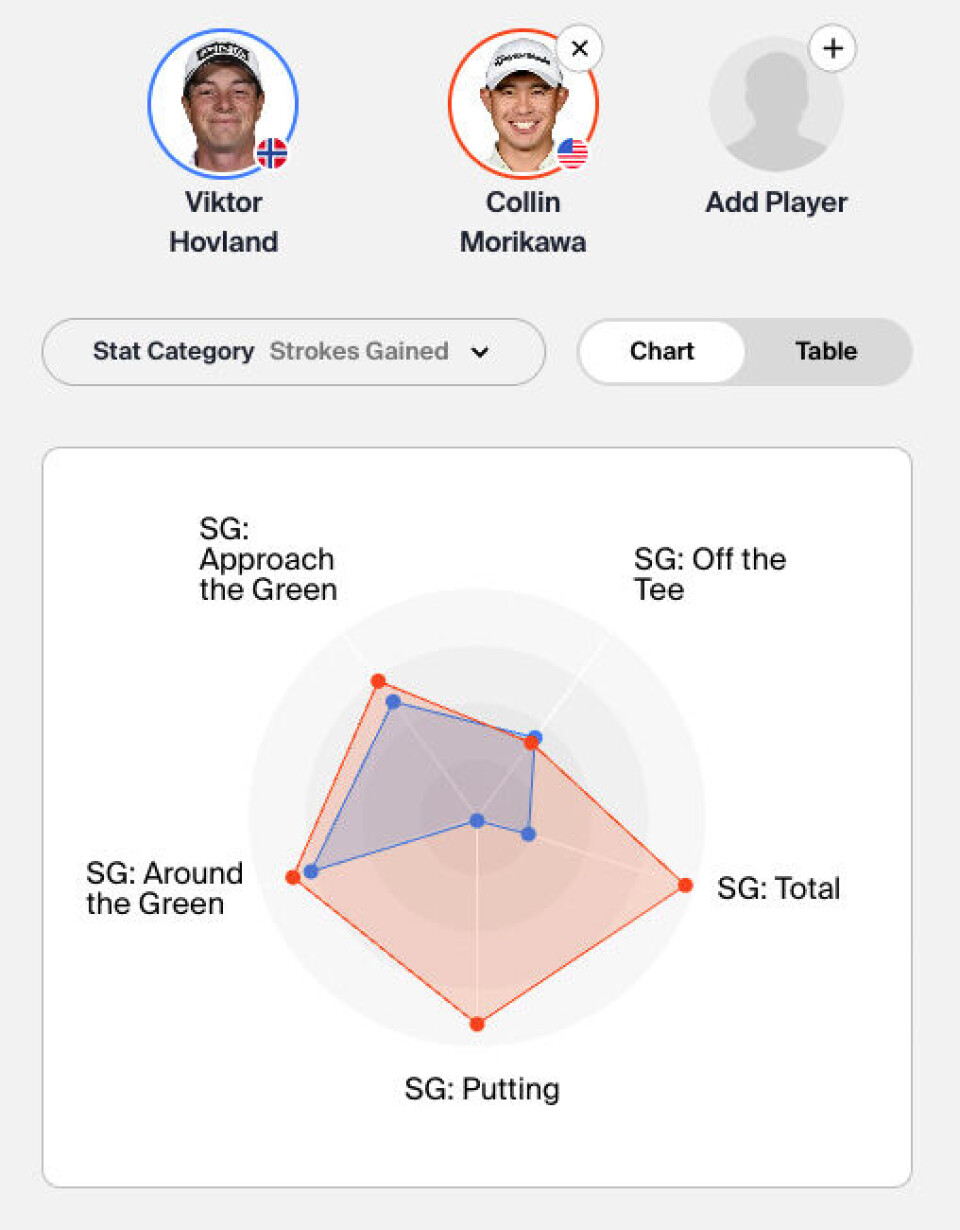Open Collin Morikawa name link
Image resolution: width=960 pixels, height=1230 pixels.
tap(523, 222)
